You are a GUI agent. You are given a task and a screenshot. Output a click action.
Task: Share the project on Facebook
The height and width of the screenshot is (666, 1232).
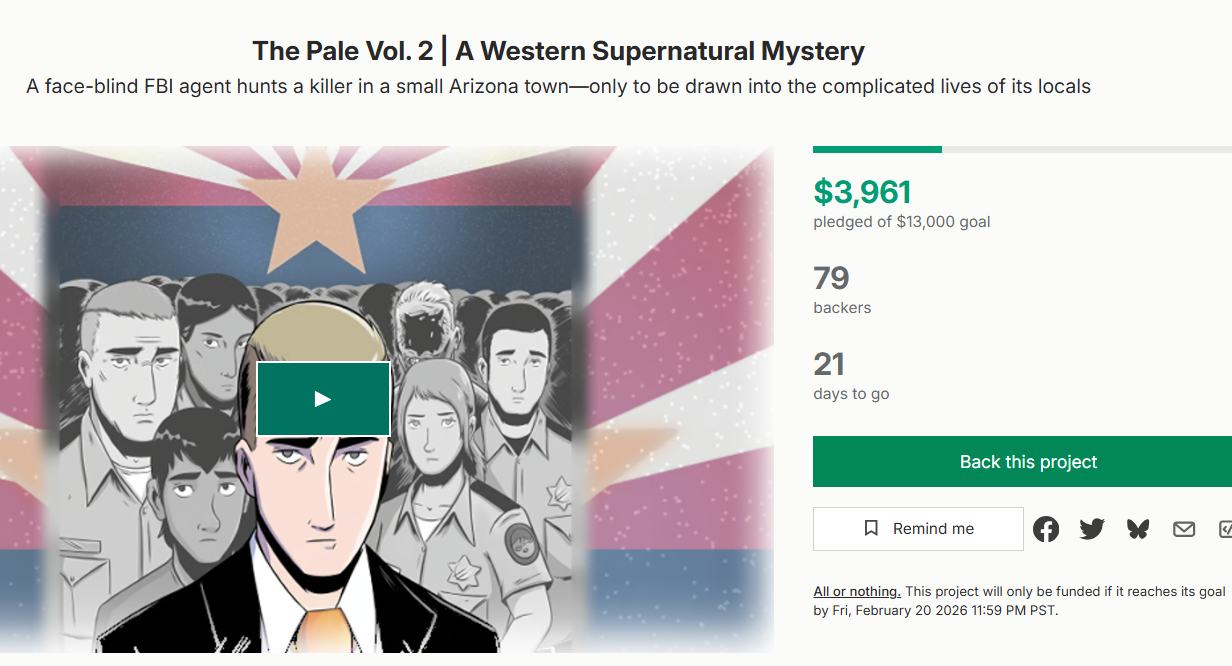tap(1046, 529)
